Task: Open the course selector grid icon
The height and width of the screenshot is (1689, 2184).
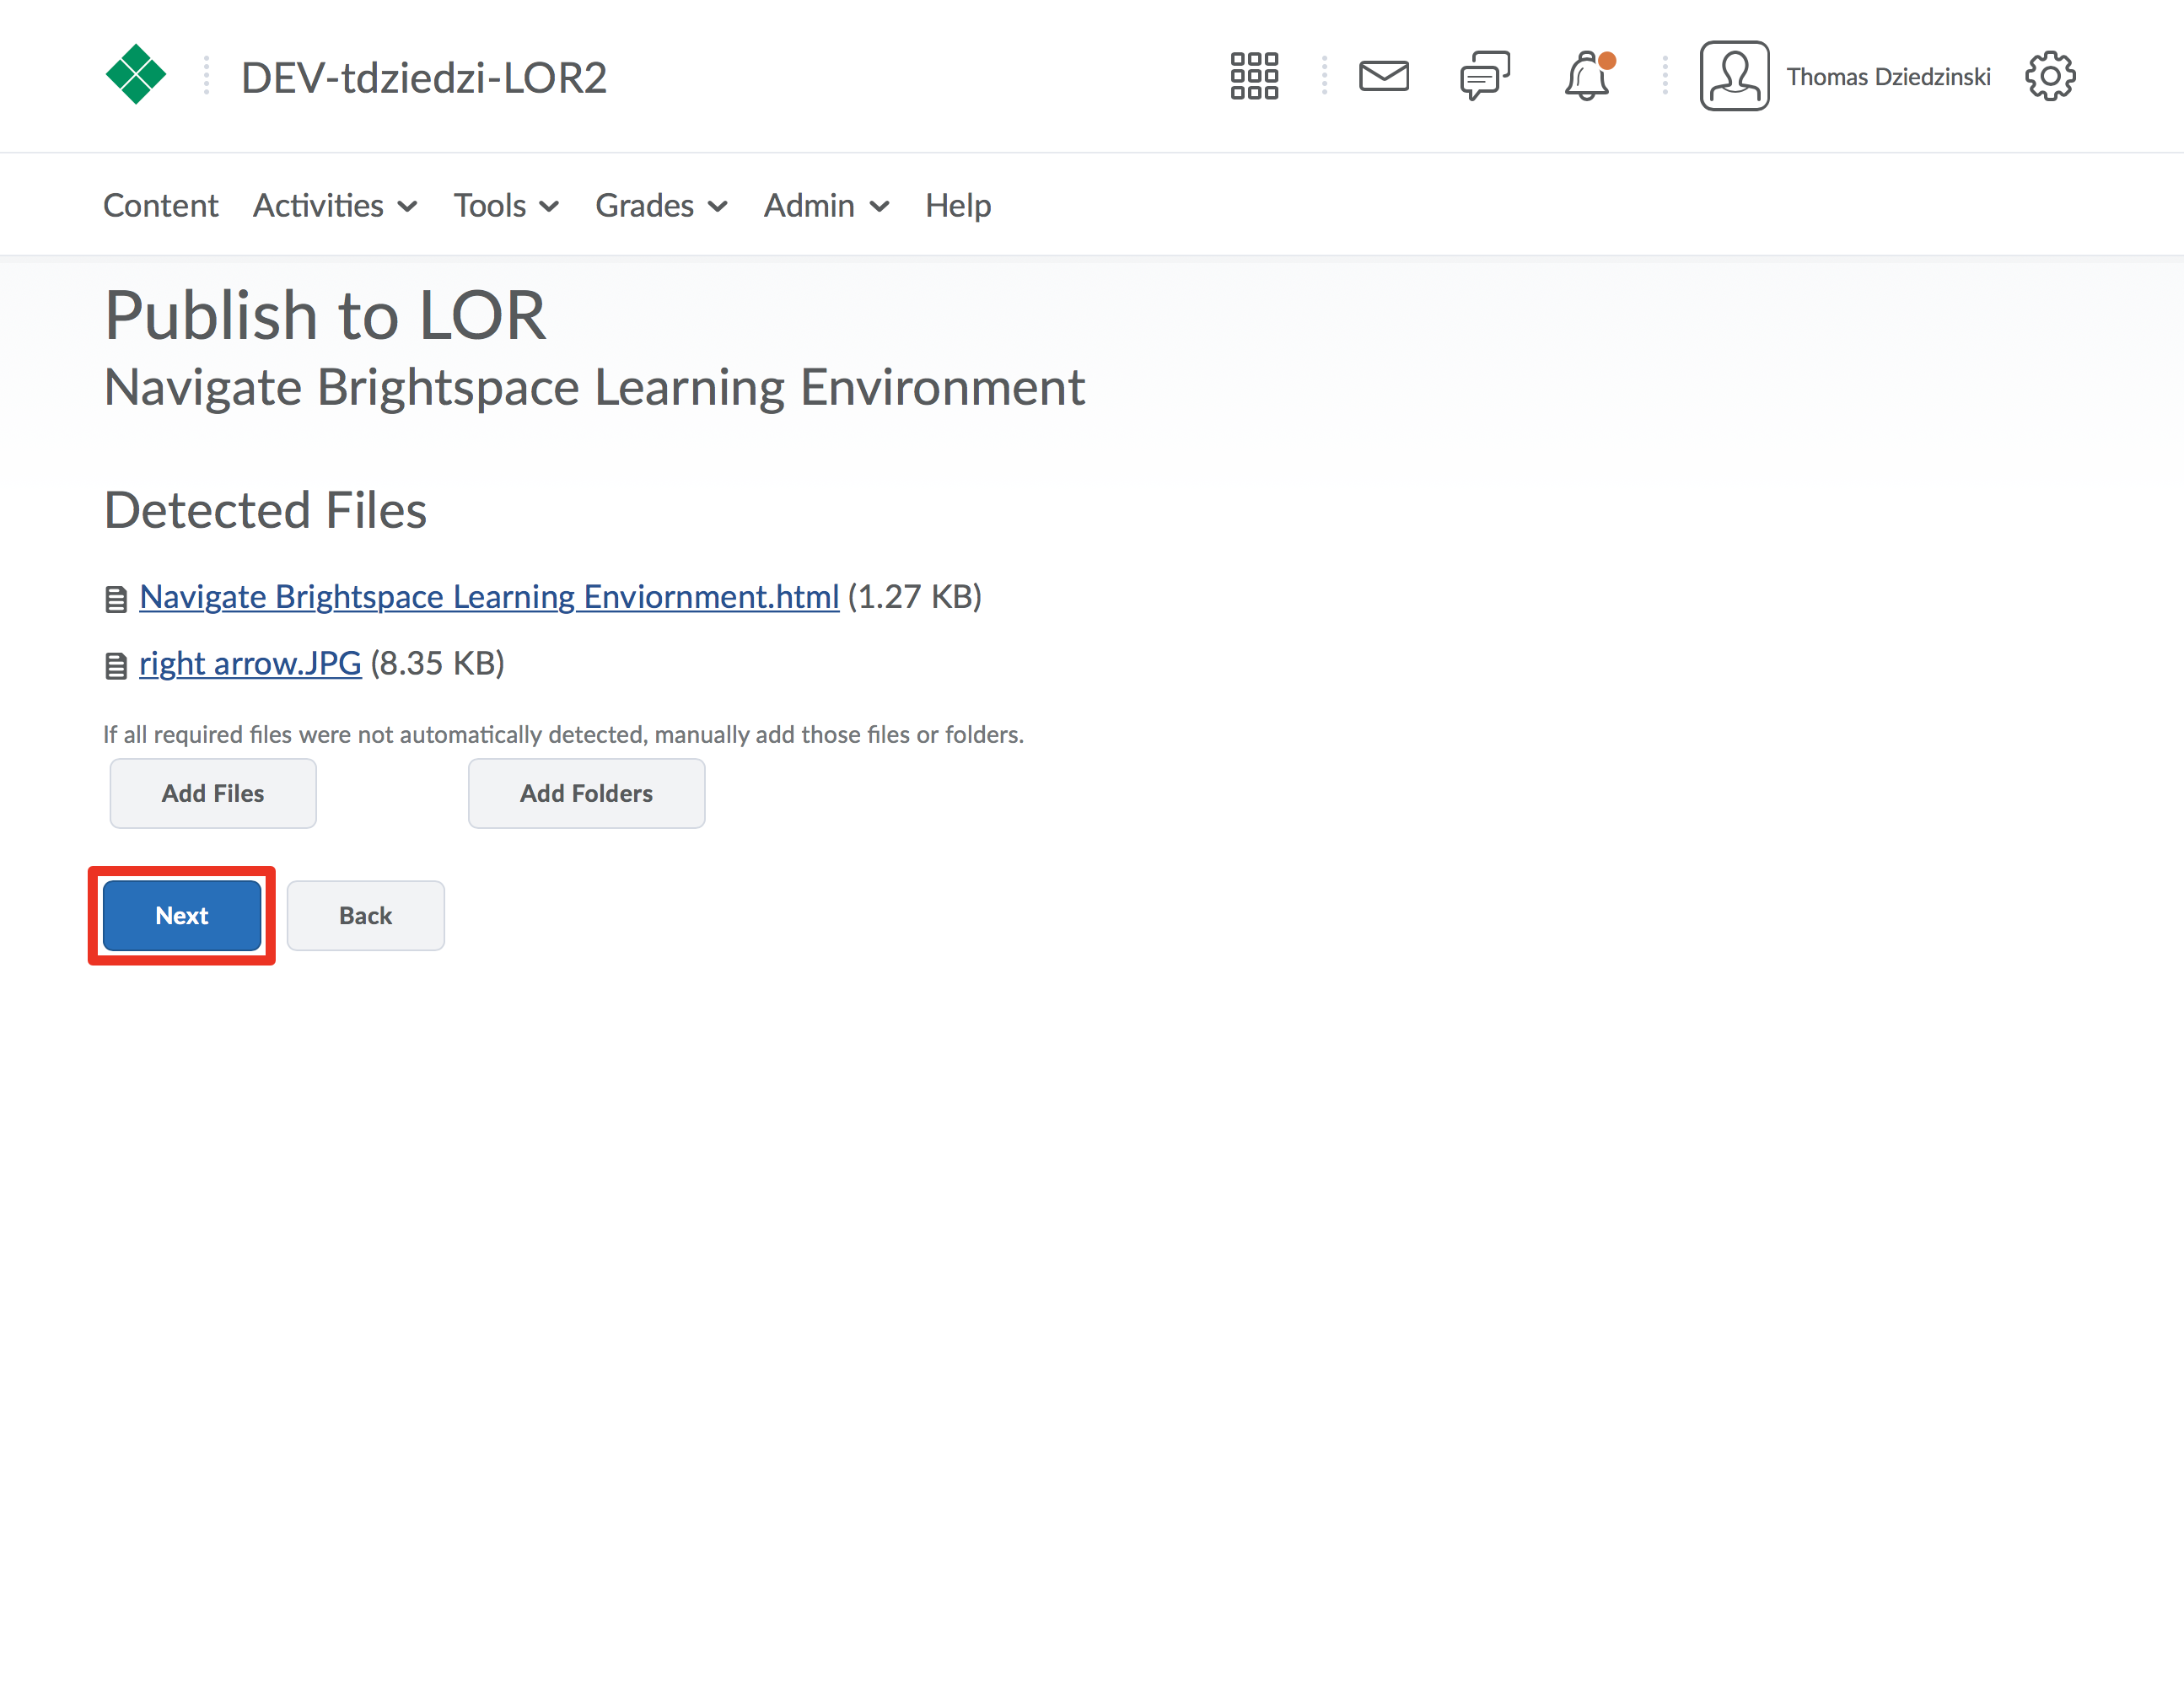Action: 1254,76
